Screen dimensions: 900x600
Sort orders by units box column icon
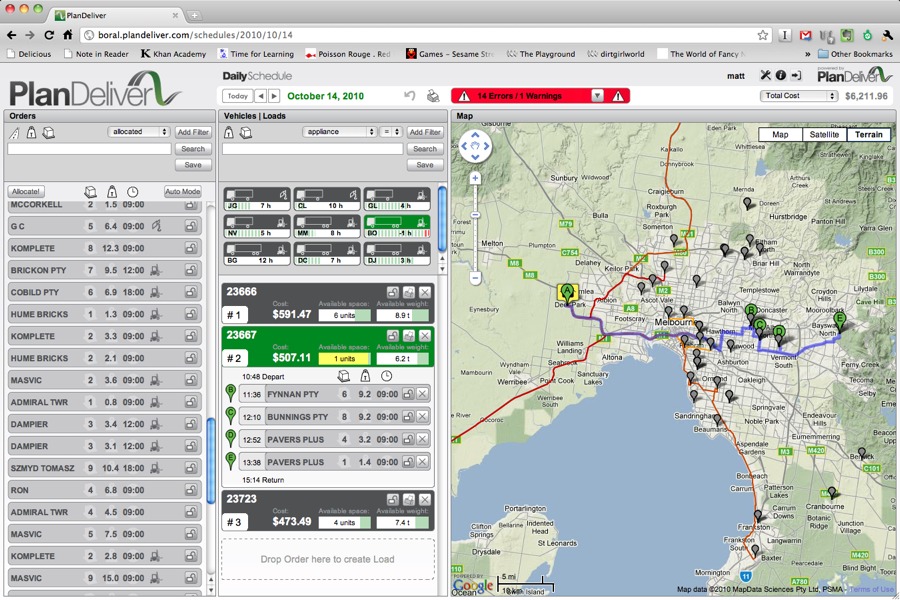pyautogui.click(x=90, y=191)
